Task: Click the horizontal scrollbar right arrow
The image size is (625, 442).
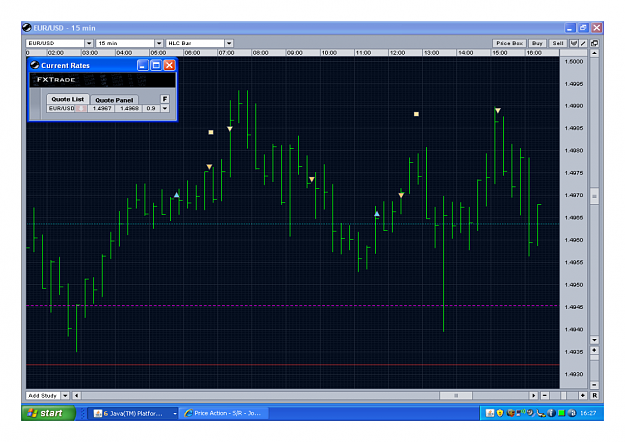Action: point(534,395)
